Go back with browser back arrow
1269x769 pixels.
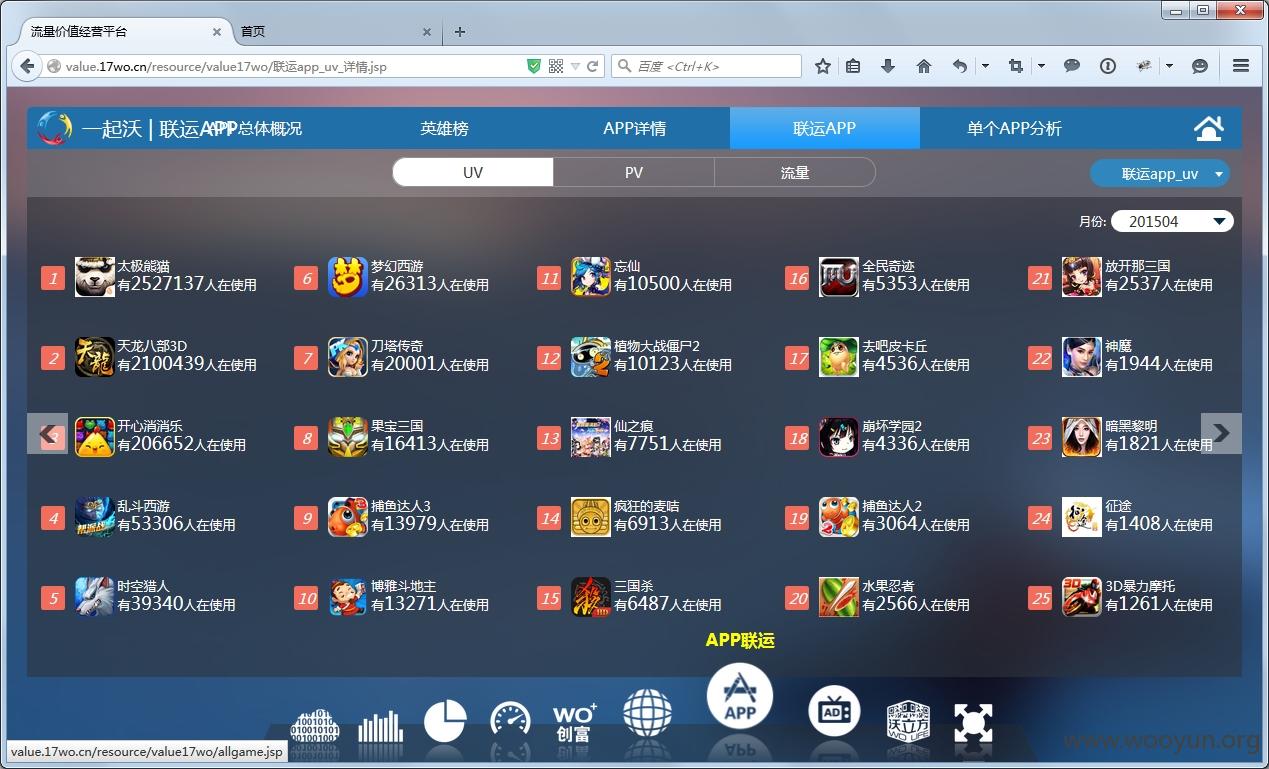point(26,66)
